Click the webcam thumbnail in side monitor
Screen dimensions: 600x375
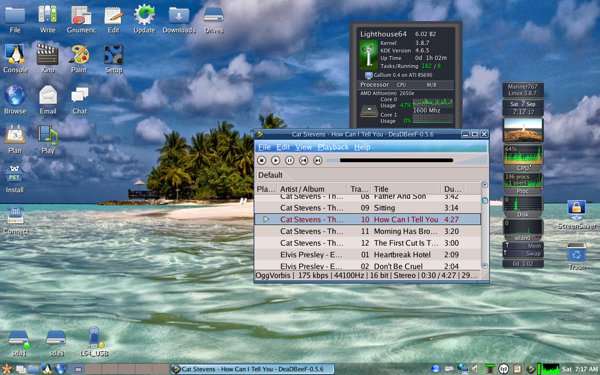point(523,130)
